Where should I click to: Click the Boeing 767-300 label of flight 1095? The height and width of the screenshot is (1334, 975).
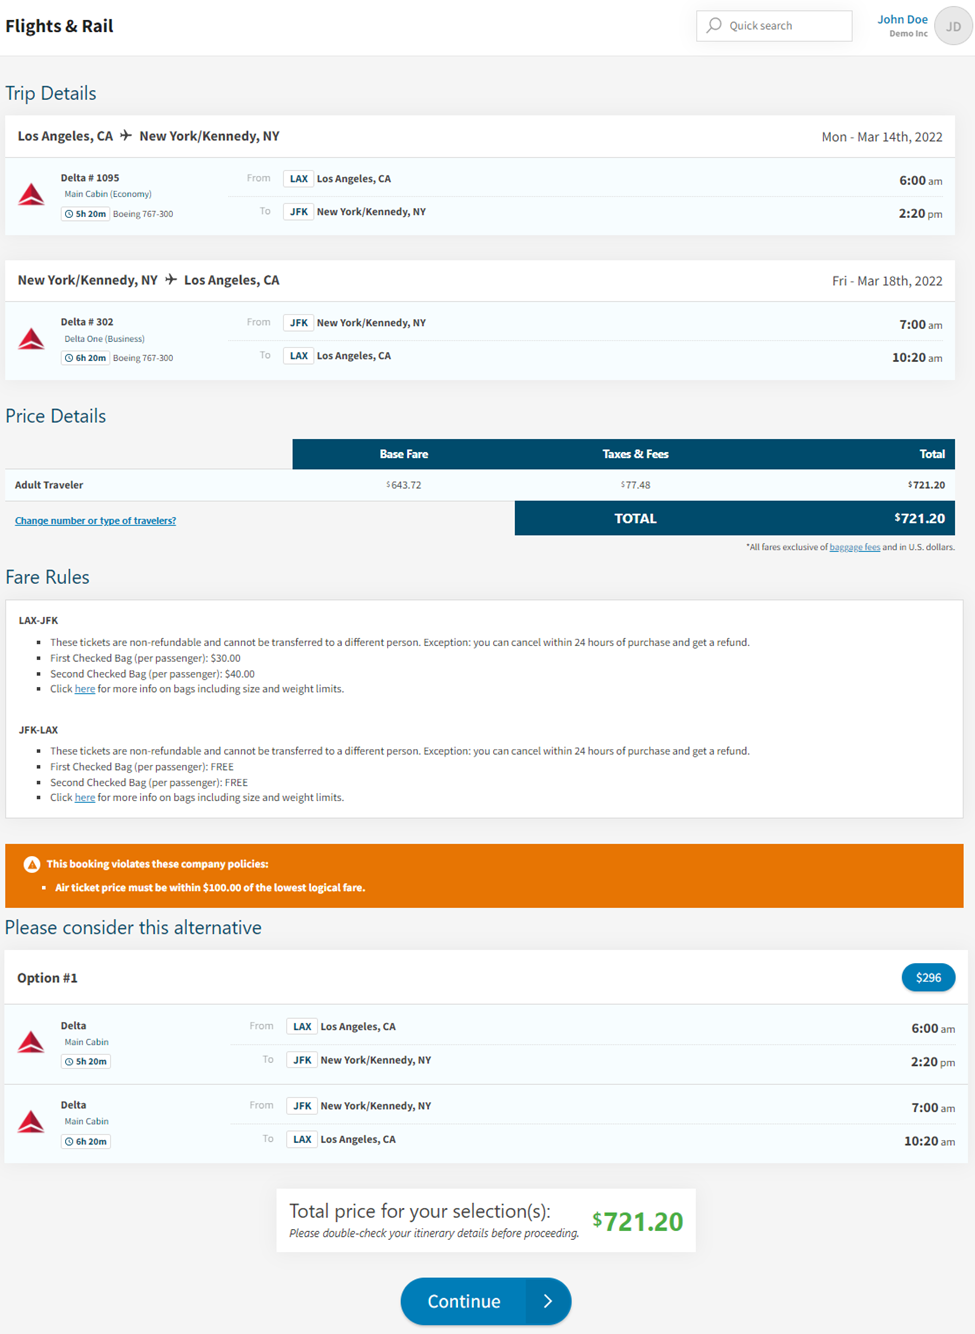pyautogui.click(x=143, y=214)
